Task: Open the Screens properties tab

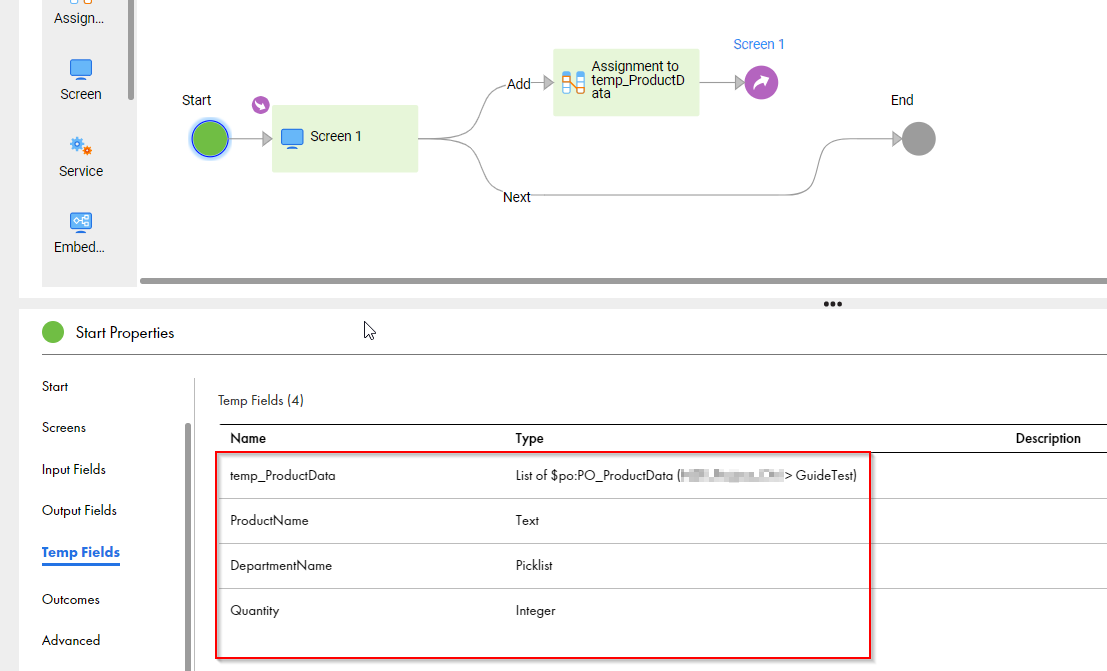Action: pyautogui.click(x=64, y=427)
